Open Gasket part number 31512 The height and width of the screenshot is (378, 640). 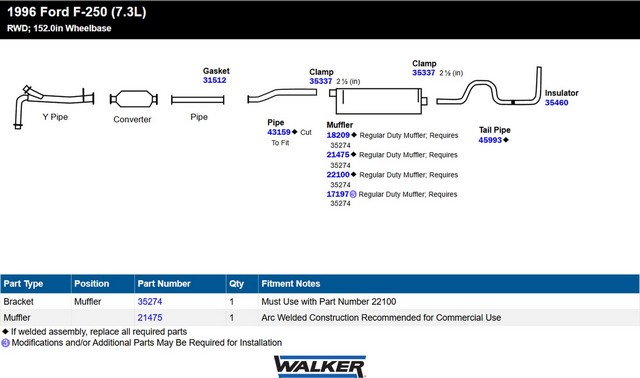pyautogui.click(x=215, y=80)
